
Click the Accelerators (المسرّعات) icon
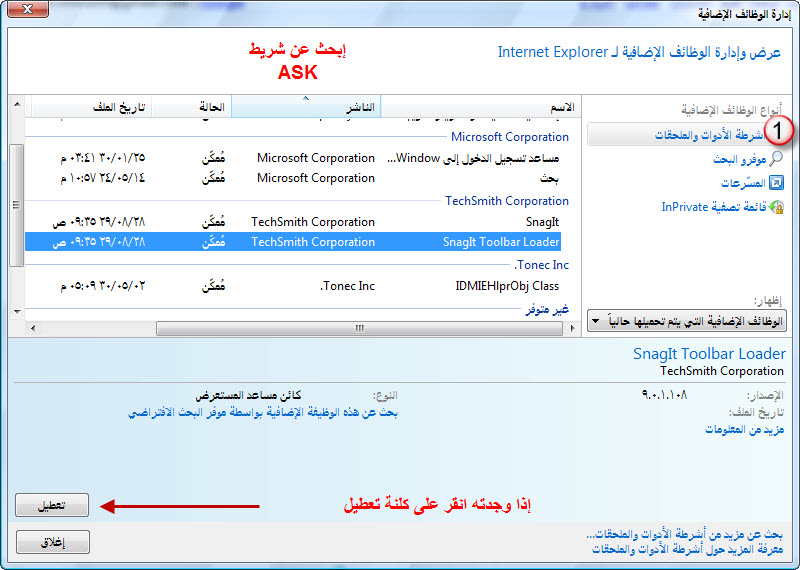(x=776, y=183)
